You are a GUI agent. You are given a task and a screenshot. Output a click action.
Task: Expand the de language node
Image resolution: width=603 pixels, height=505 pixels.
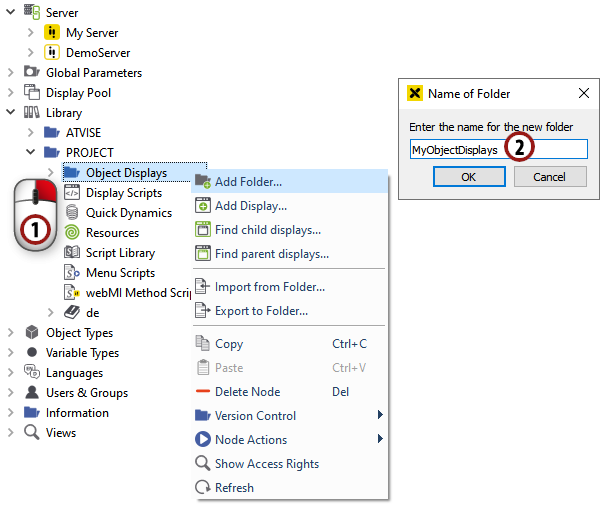51,312
